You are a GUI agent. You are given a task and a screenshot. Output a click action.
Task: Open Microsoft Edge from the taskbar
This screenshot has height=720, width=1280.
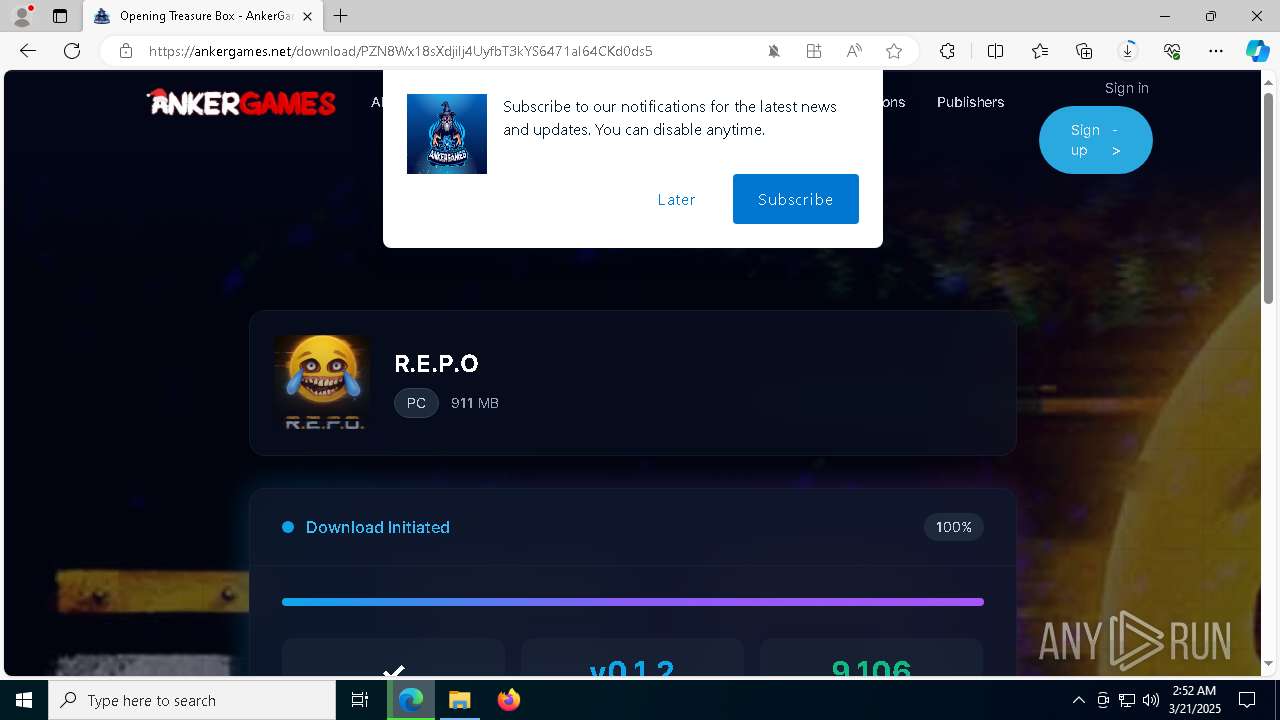[411, 700]
